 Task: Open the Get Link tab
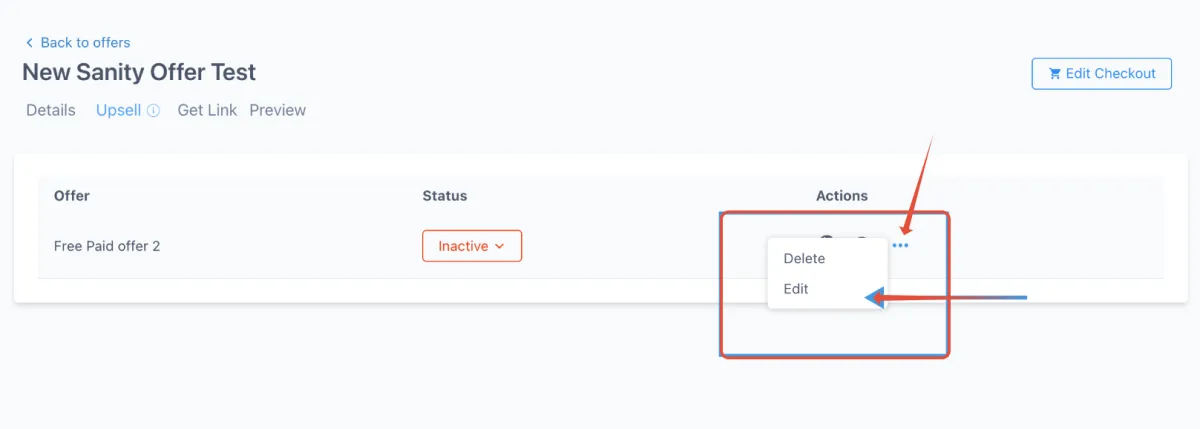click(207, 110)
